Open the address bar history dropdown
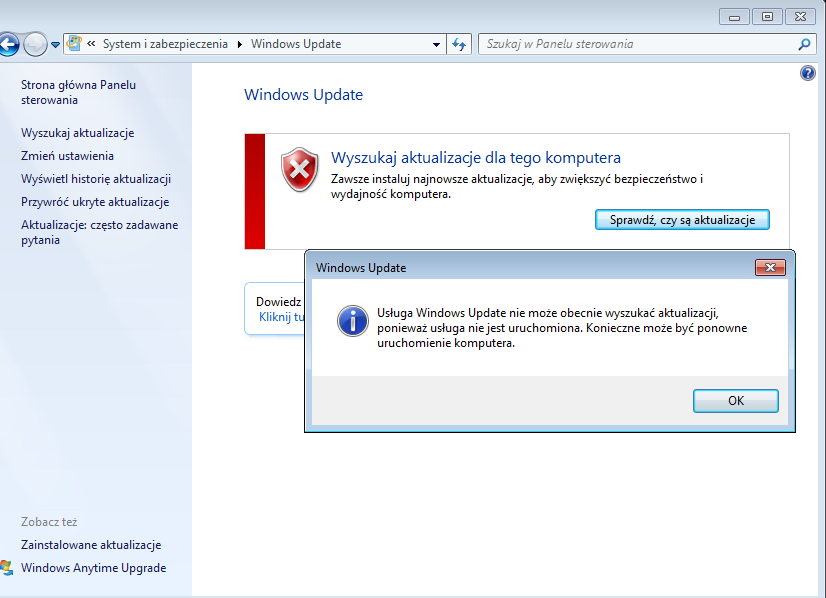This screenshot has height=598, width=826. pos(436,45)
